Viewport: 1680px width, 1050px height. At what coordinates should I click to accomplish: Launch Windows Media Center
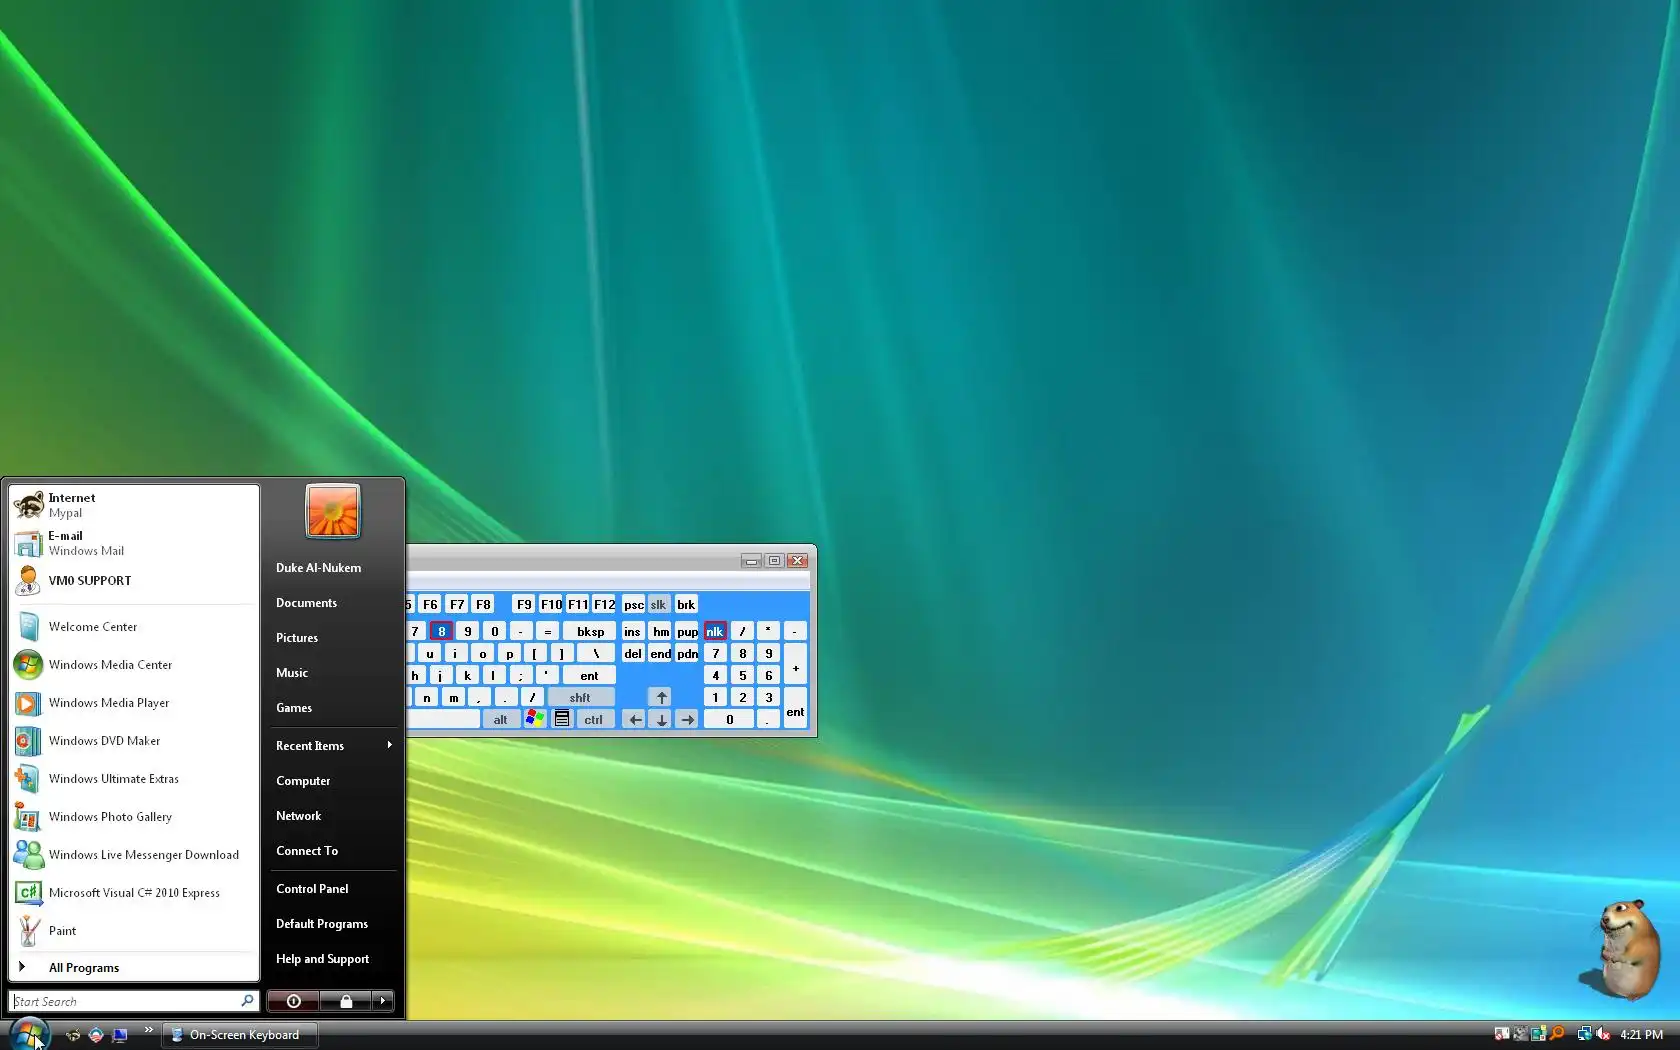(x=134, y=665)
